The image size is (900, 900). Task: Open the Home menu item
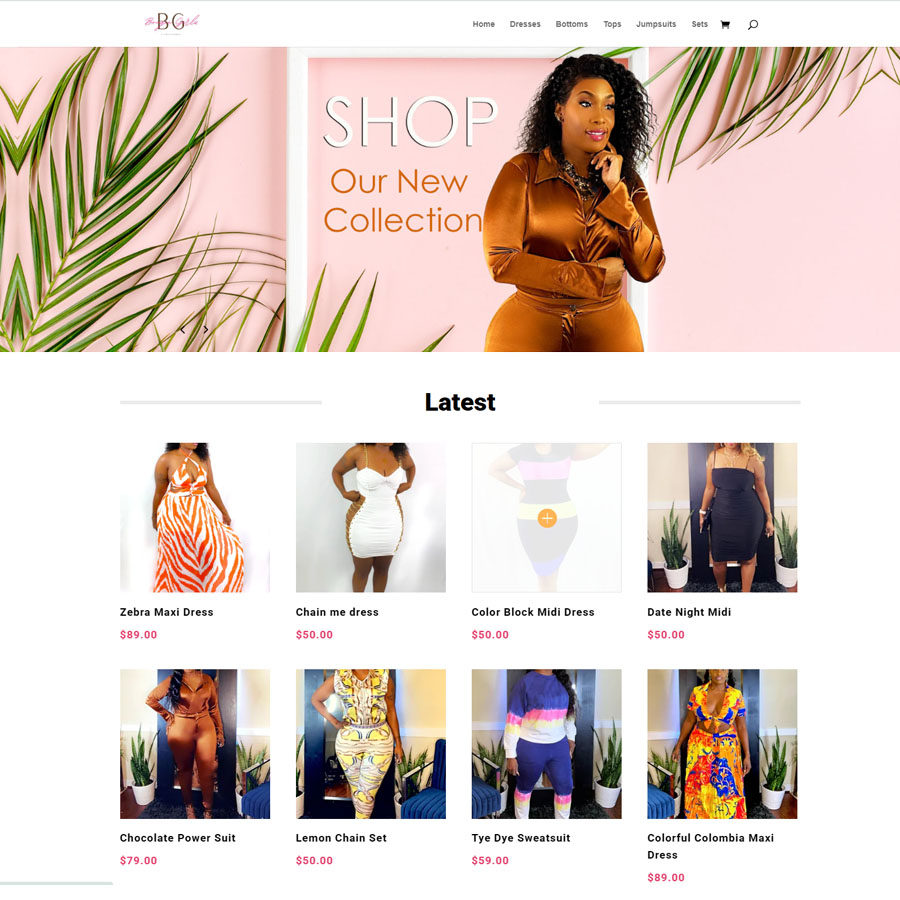pos(483,24)
